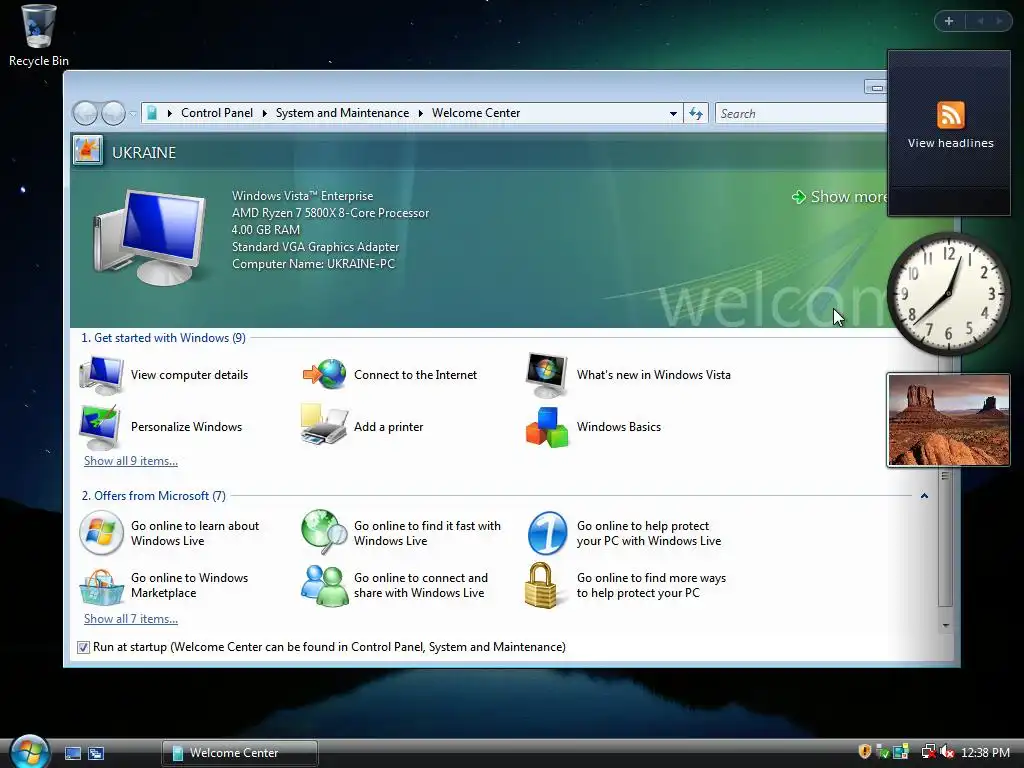This screenshot has height=768, width=1024.
Task: Click Show more details link
Action: 840,197
